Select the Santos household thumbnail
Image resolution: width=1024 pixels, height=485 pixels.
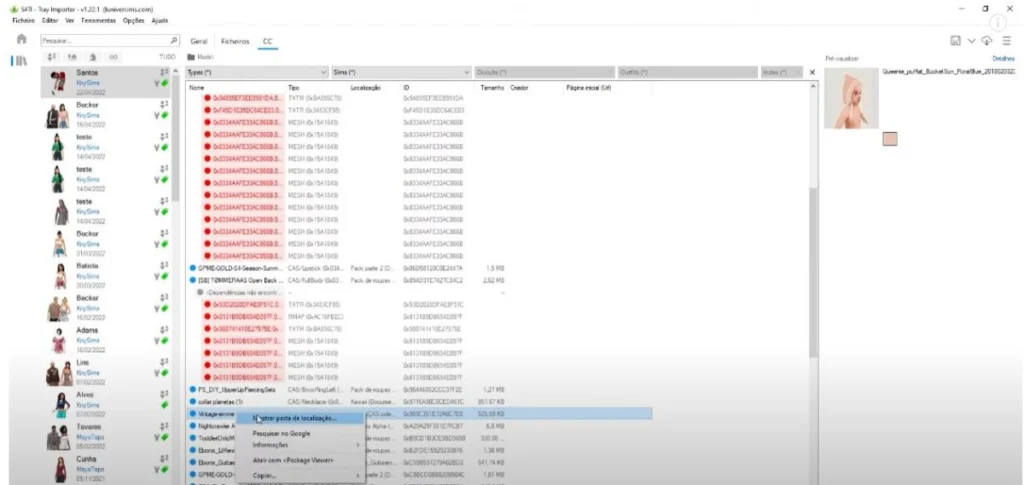(59, 82)
